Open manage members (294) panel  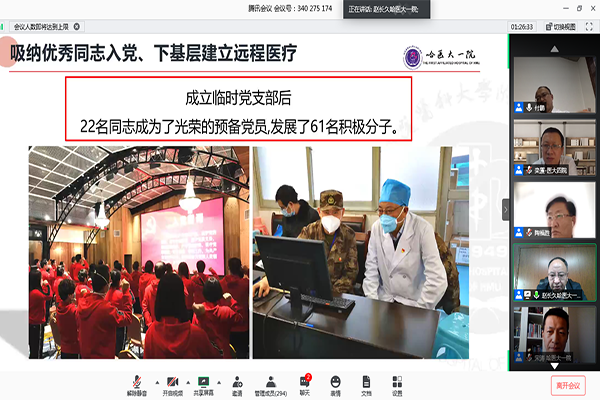point(271,384)
